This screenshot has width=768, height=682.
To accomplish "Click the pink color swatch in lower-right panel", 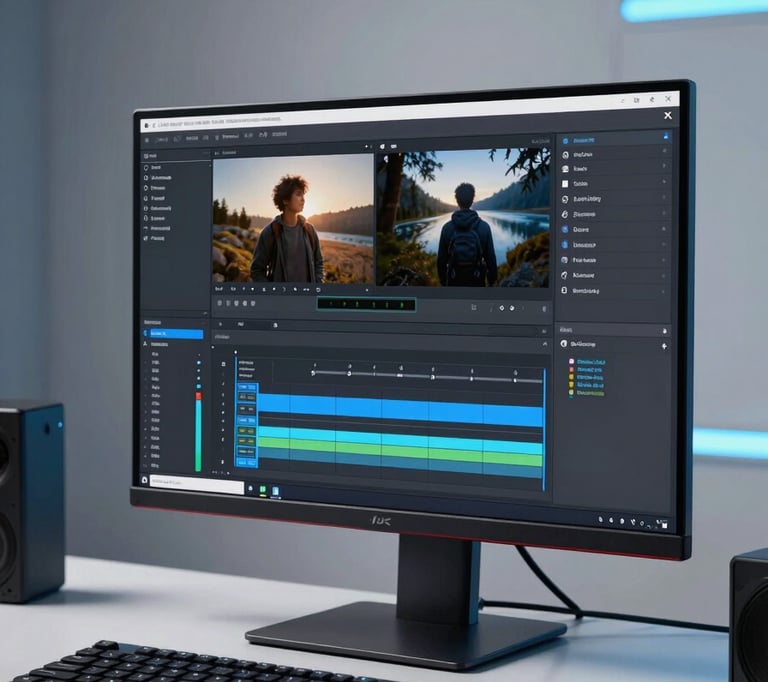I will click(571, 361).
